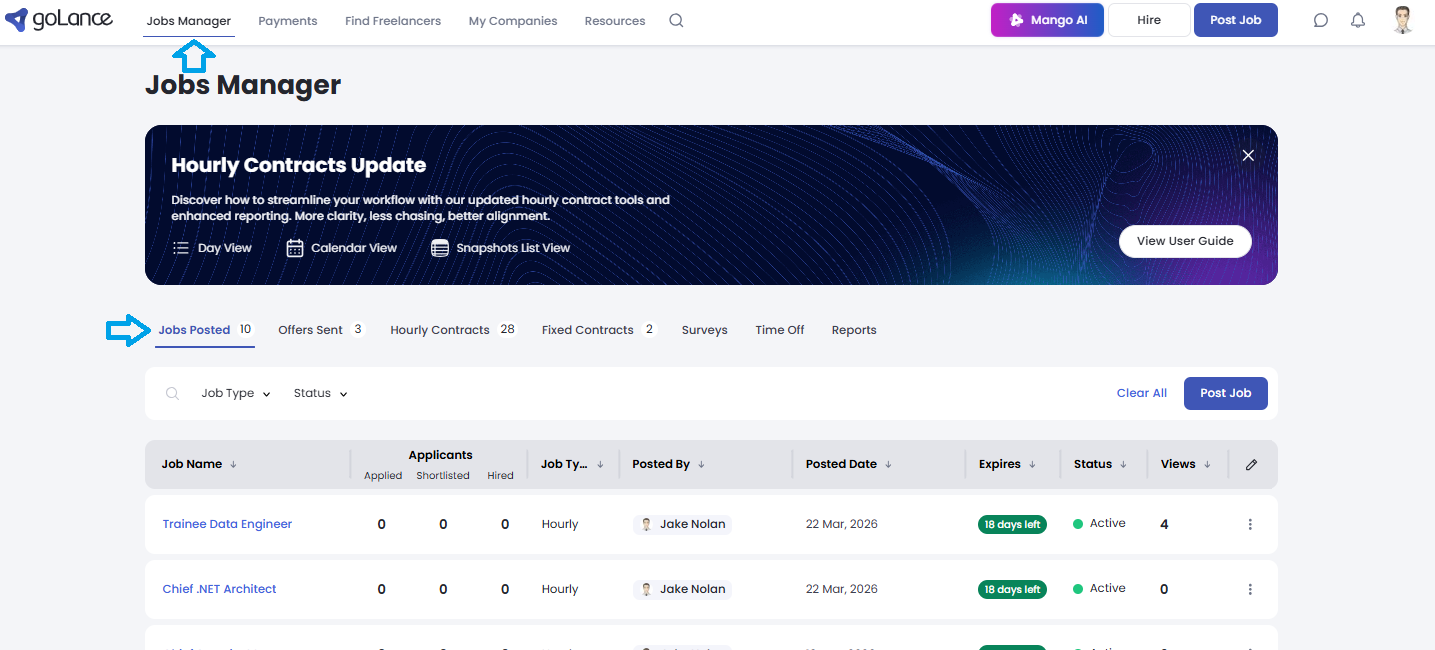Image resolution: width=1435 pixels, height=650 pixels.
Task: Click the edit columns pencil icon
Action: [1251, 464]
